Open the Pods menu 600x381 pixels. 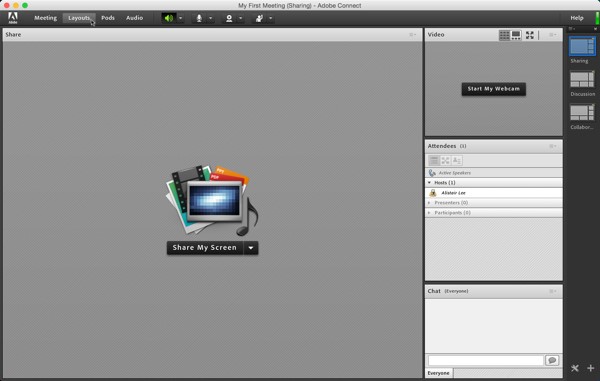(x=108, y=18)
